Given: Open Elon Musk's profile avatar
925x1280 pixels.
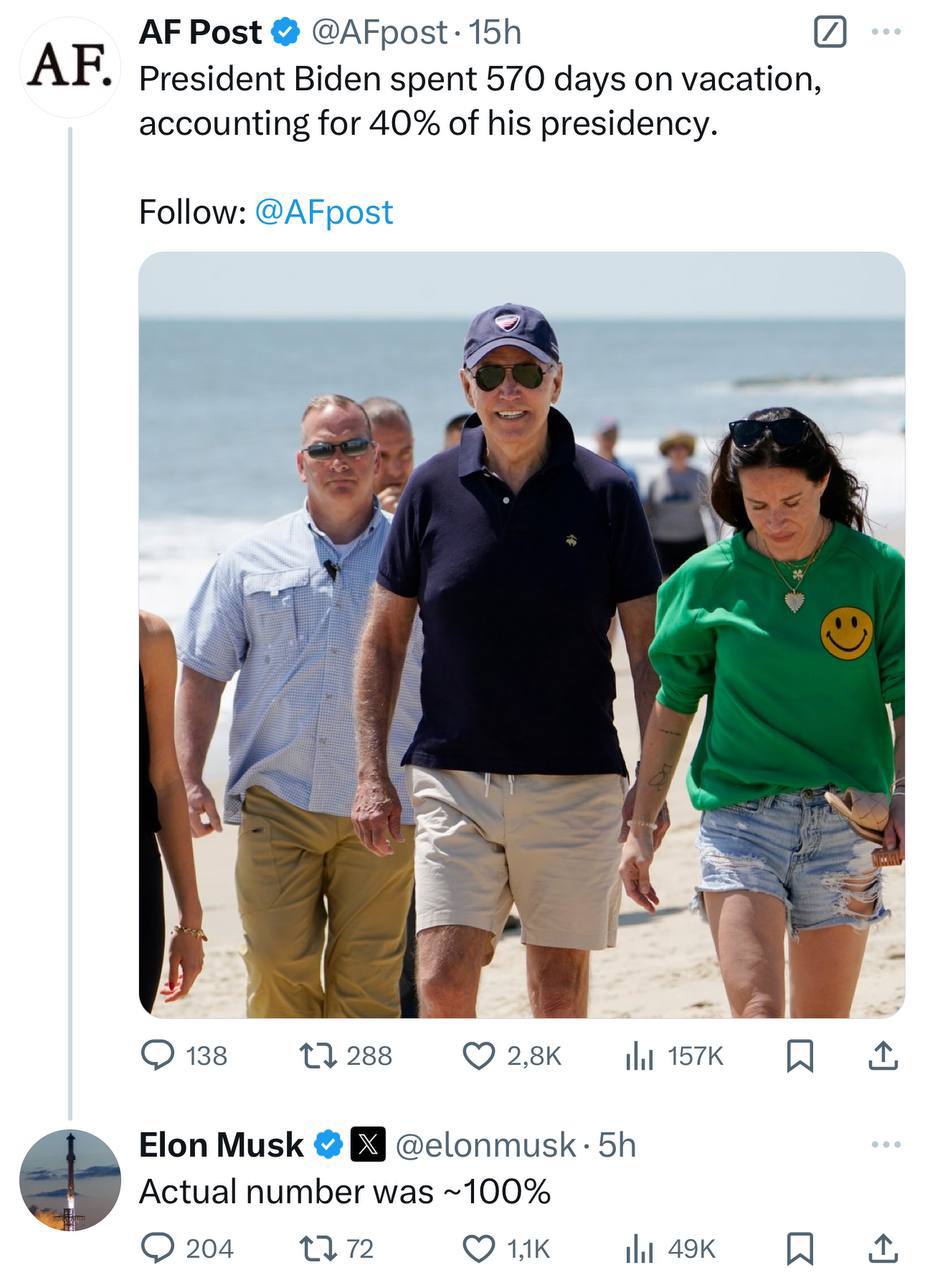Looking at the screenshot, I should [x=69, y=1180].
